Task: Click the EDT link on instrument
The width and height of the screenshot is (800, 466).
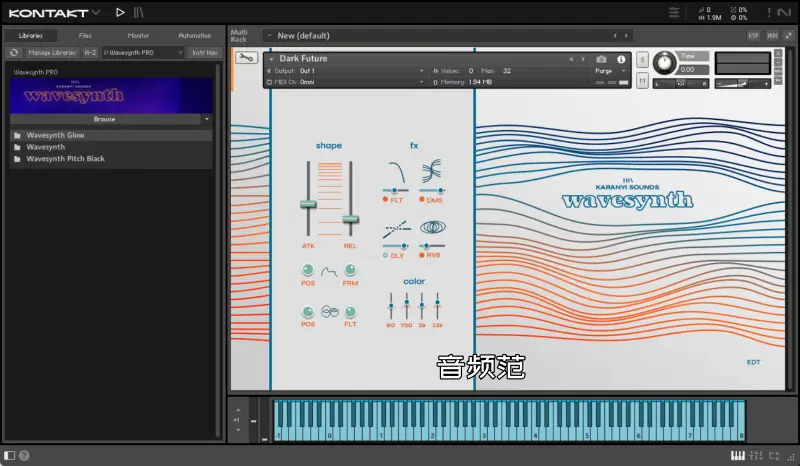Action: pos(754,362)
